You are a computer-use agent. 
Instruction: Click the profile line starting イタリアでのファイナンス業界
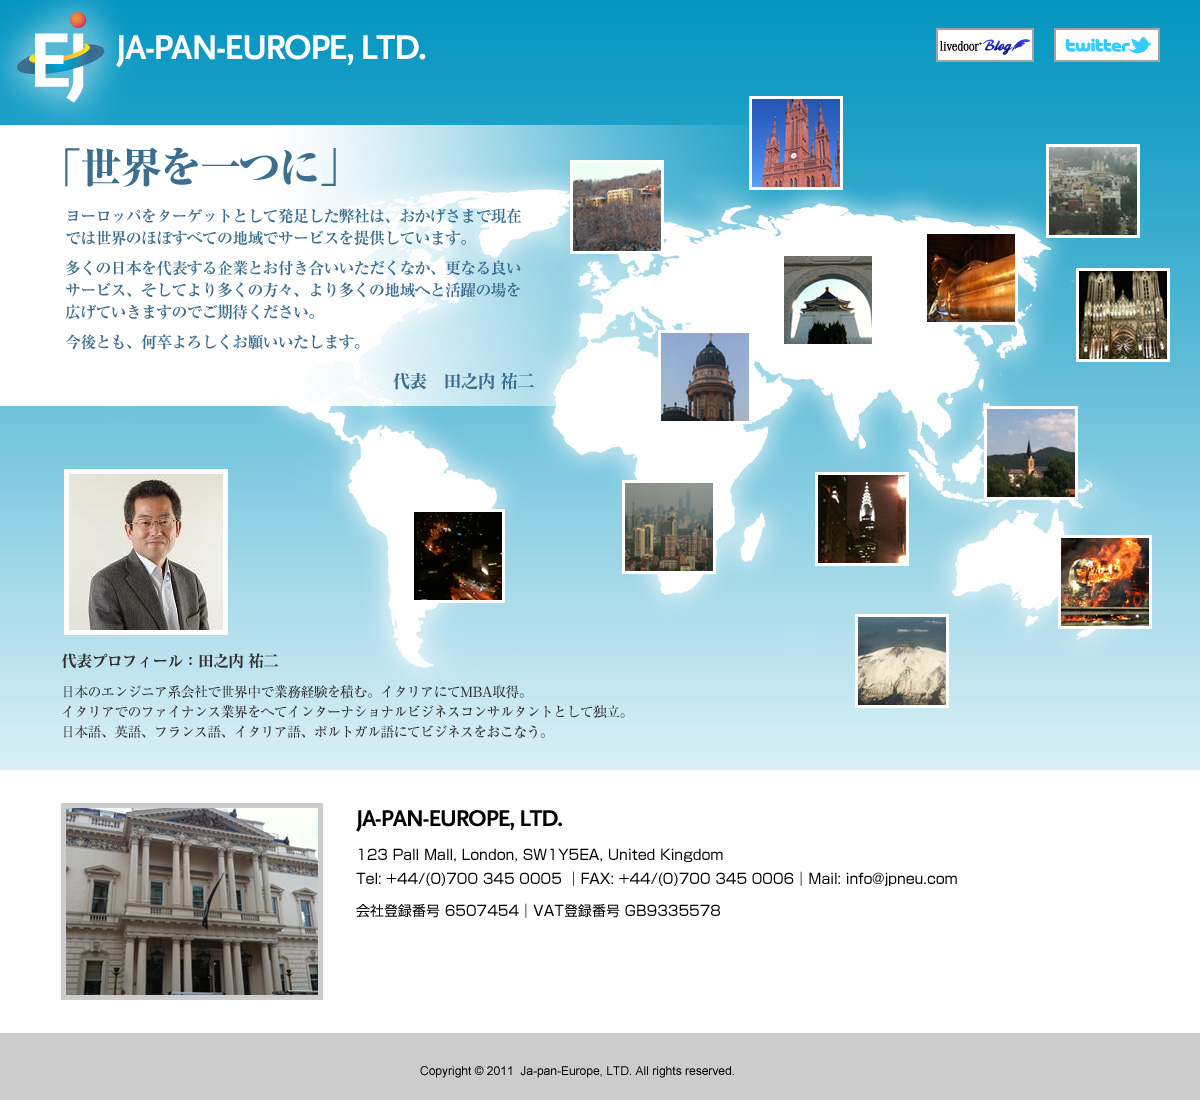[x=345, y=712]
